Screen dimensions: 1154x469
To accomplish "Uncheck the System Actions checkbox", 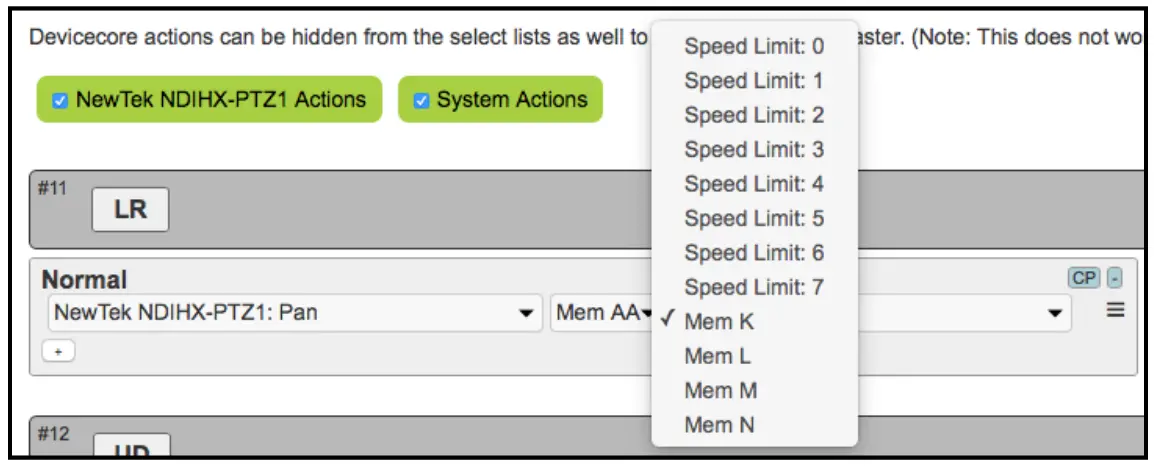I will [422, 100].
